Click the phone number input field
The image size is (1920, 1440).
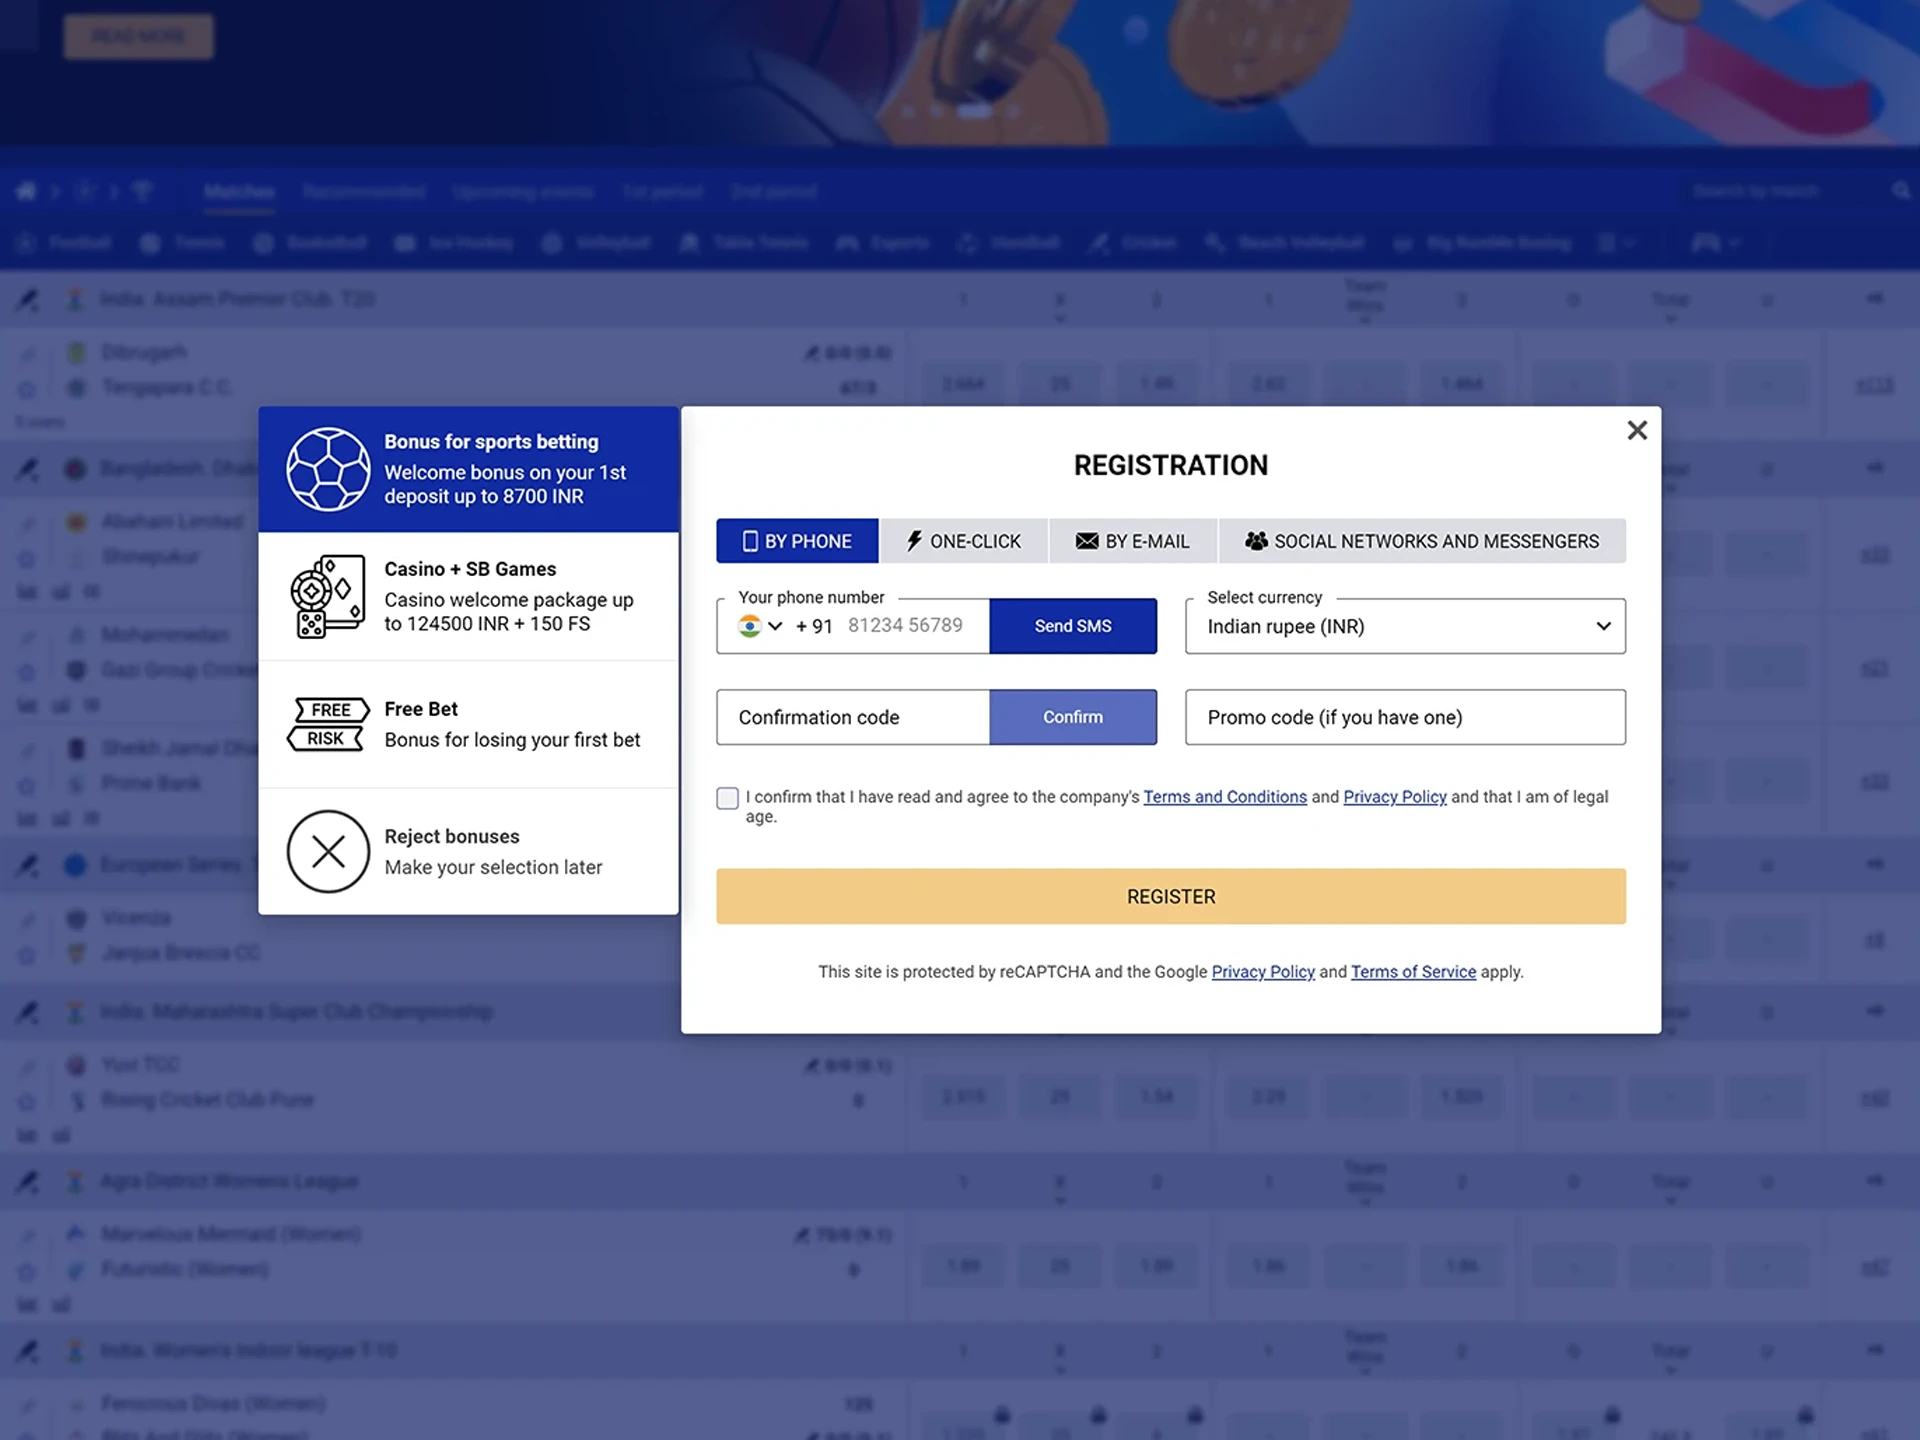coord(905,626)
